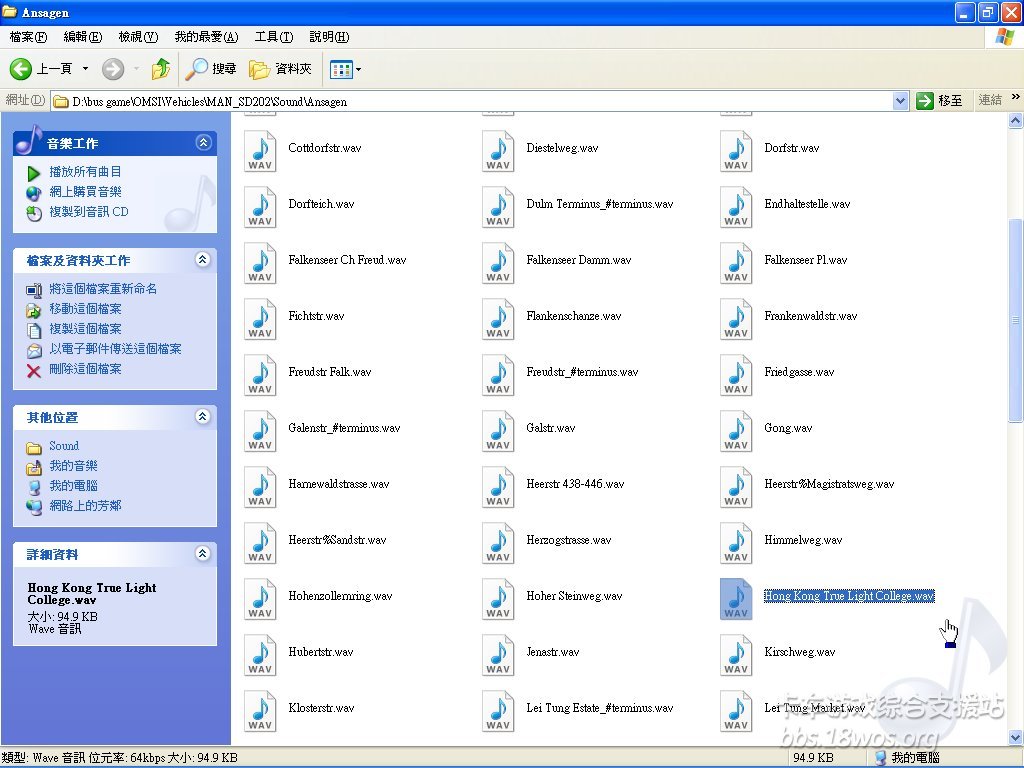
Task: Click the Back navigation arrow icon
Action: click(x=22, y=69)
